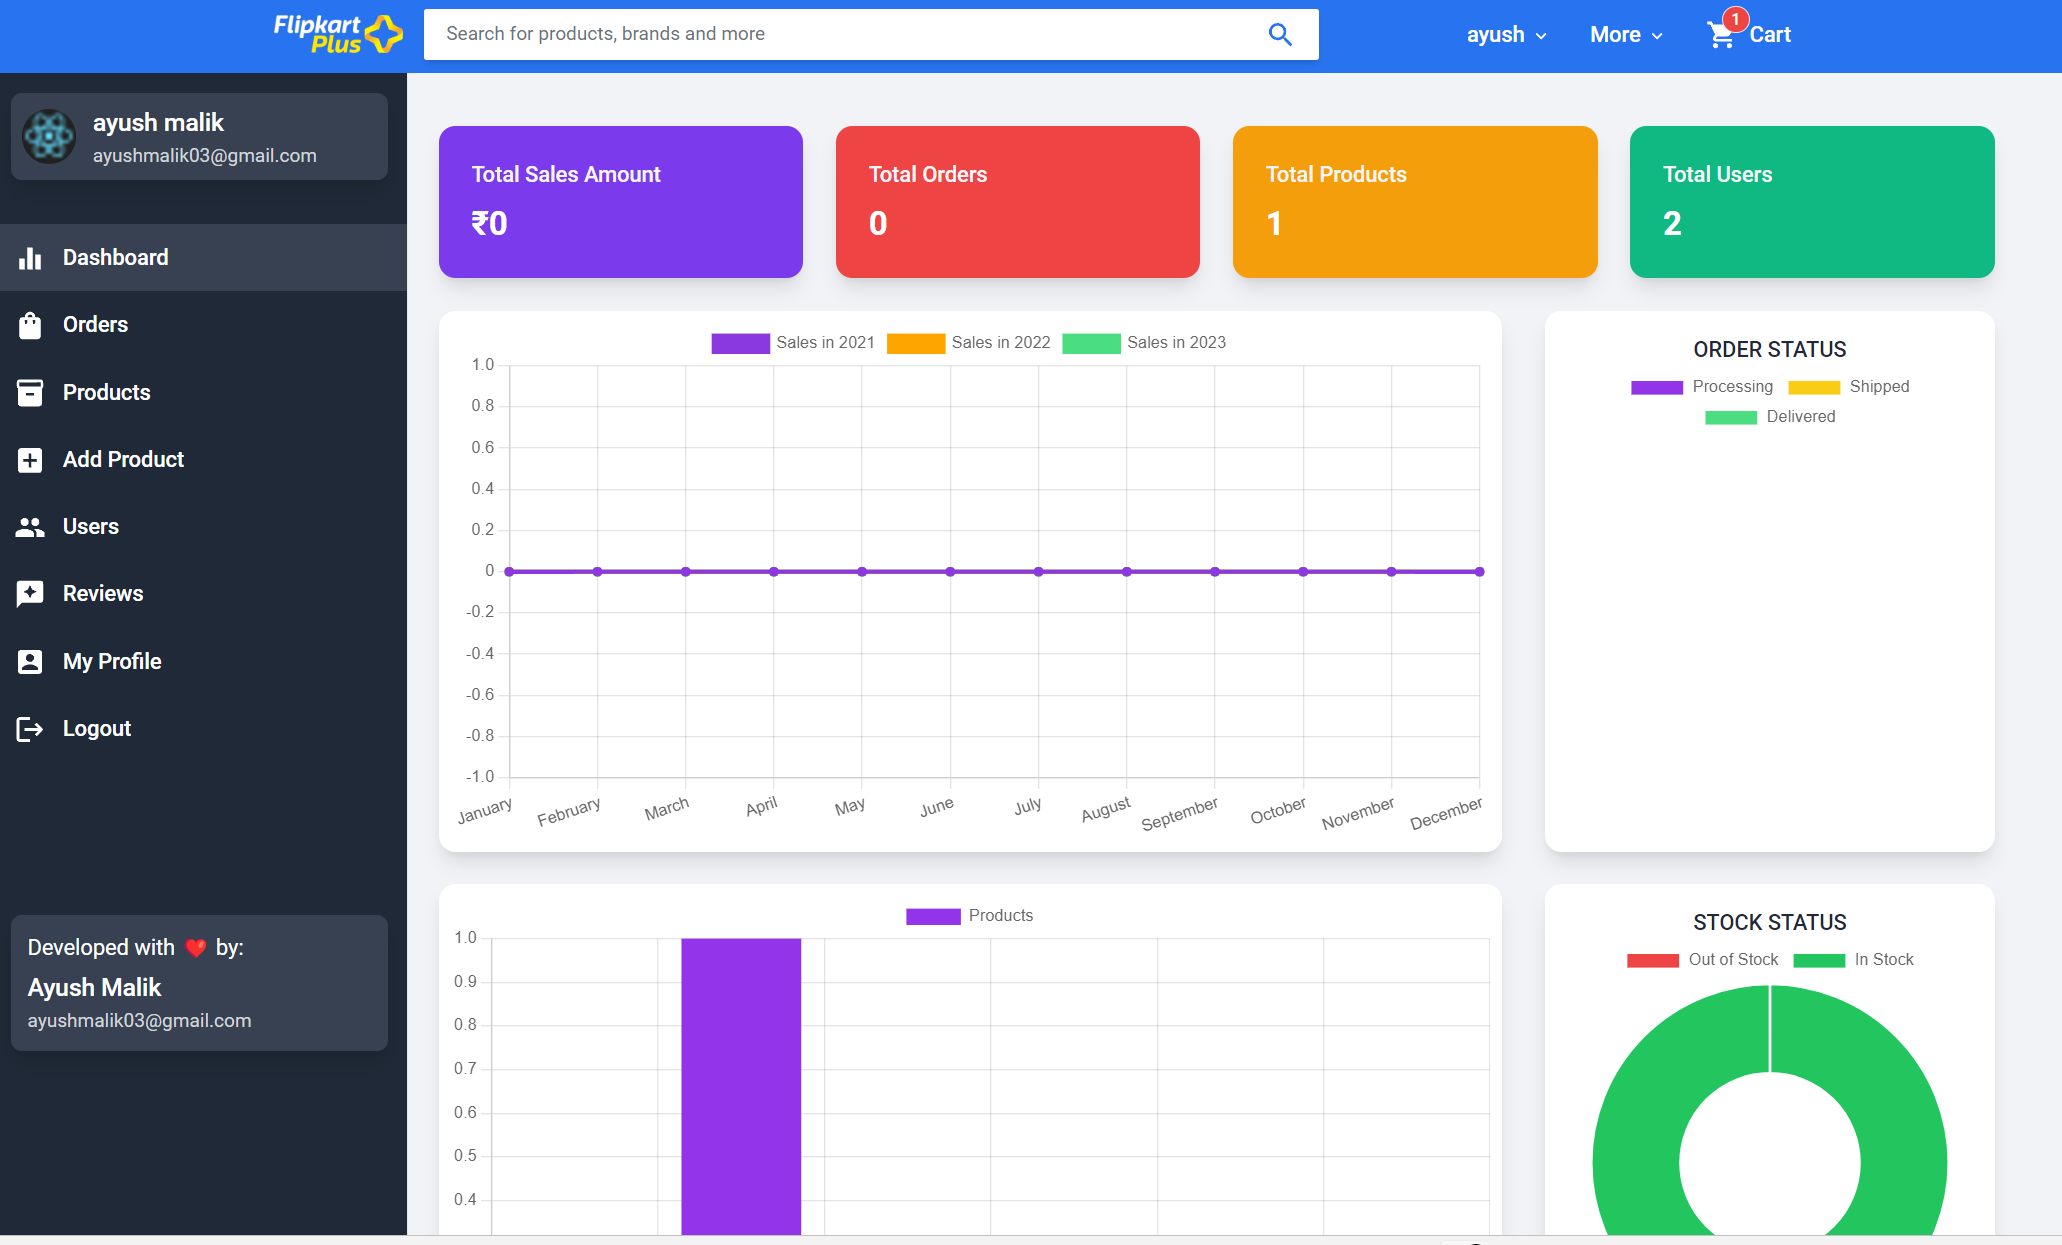Click the Total Sales Amount card
This screenshot has height=1245, width=2062.
pos(621,202)
